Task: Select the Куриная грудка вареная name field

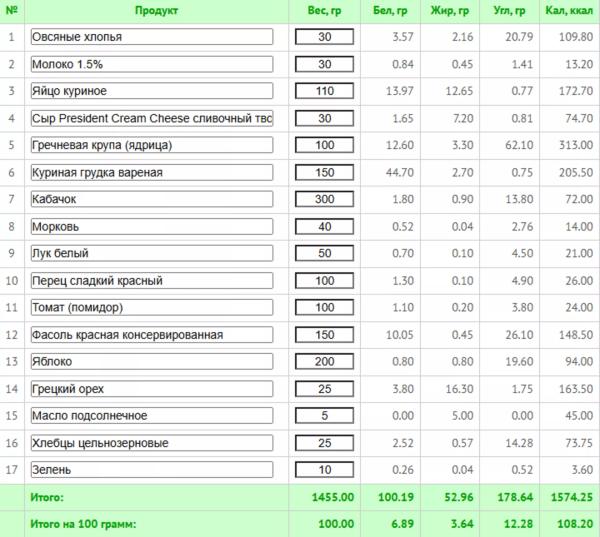Action: click(152, 172)
